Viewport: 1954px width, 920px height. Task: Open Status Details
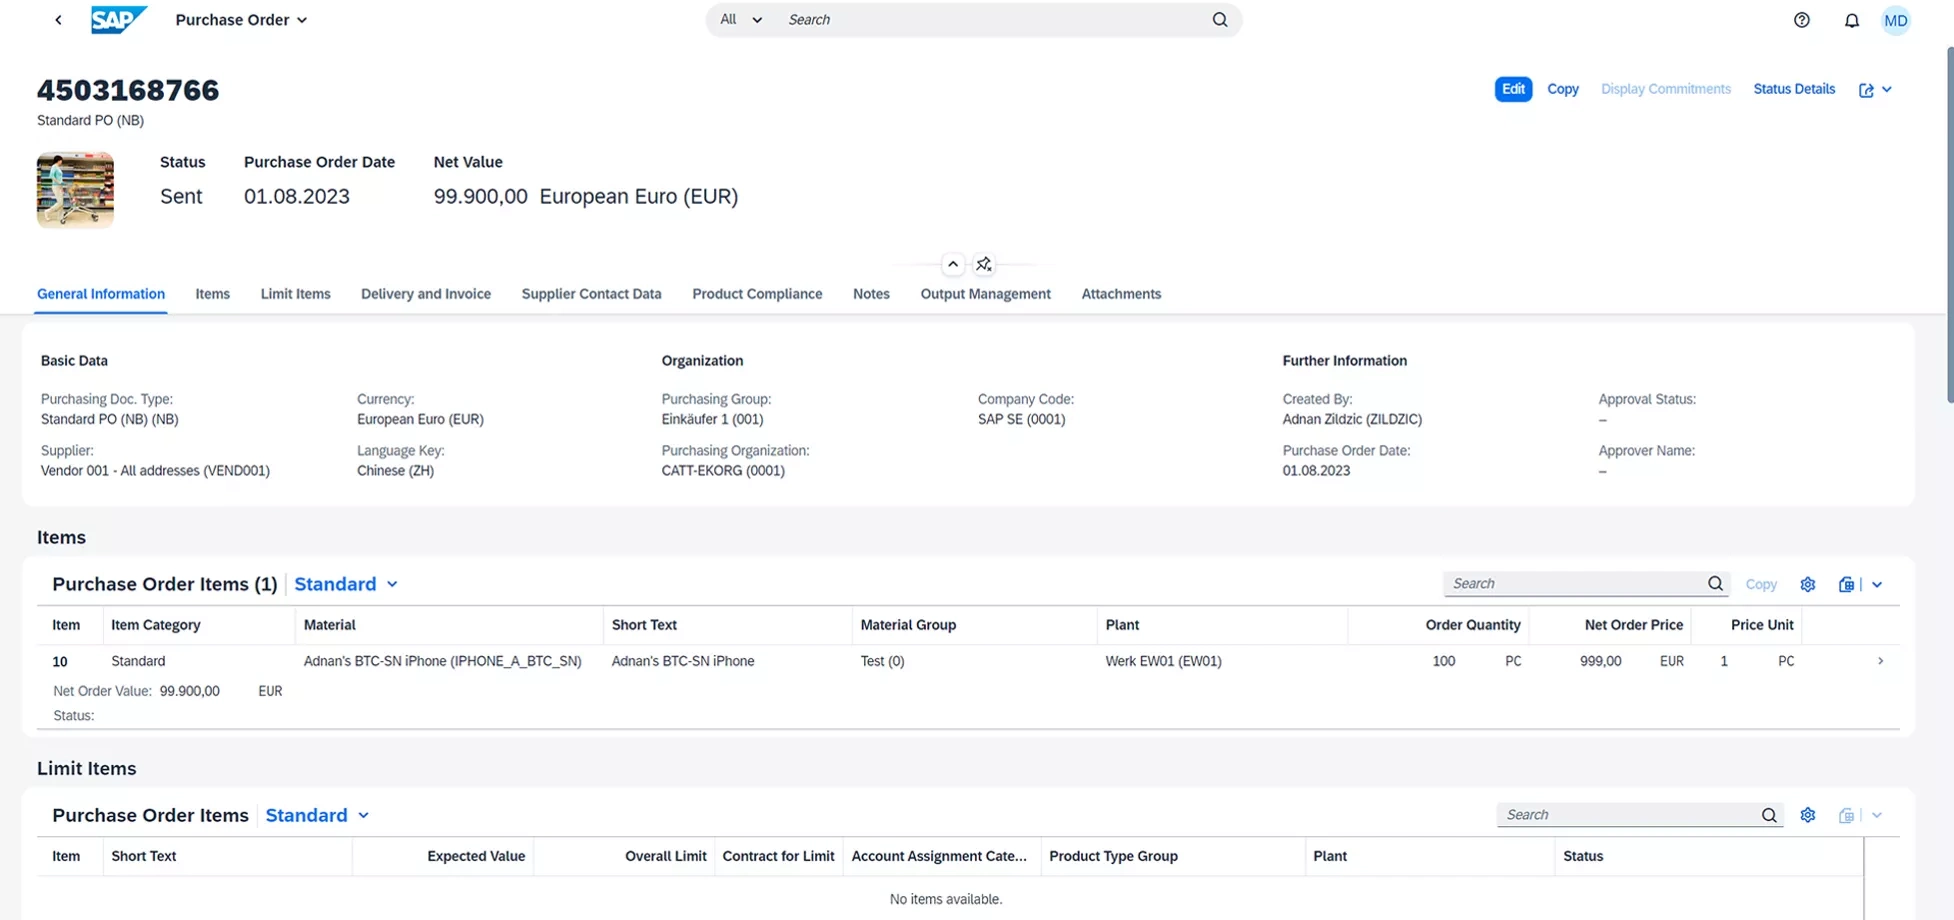pos(1793,89)
